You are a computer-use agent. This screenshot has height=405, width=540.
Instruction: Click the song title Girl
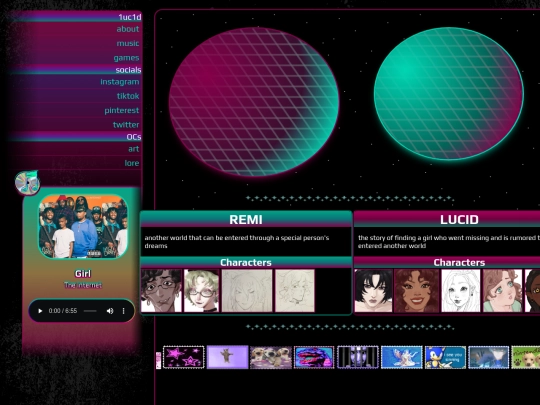(83, 274)
